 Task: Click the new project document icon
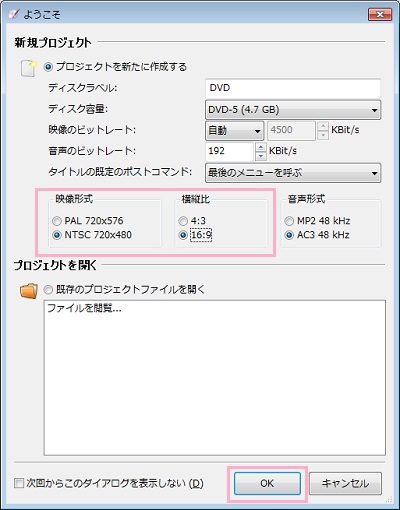[x=28, y=68]
